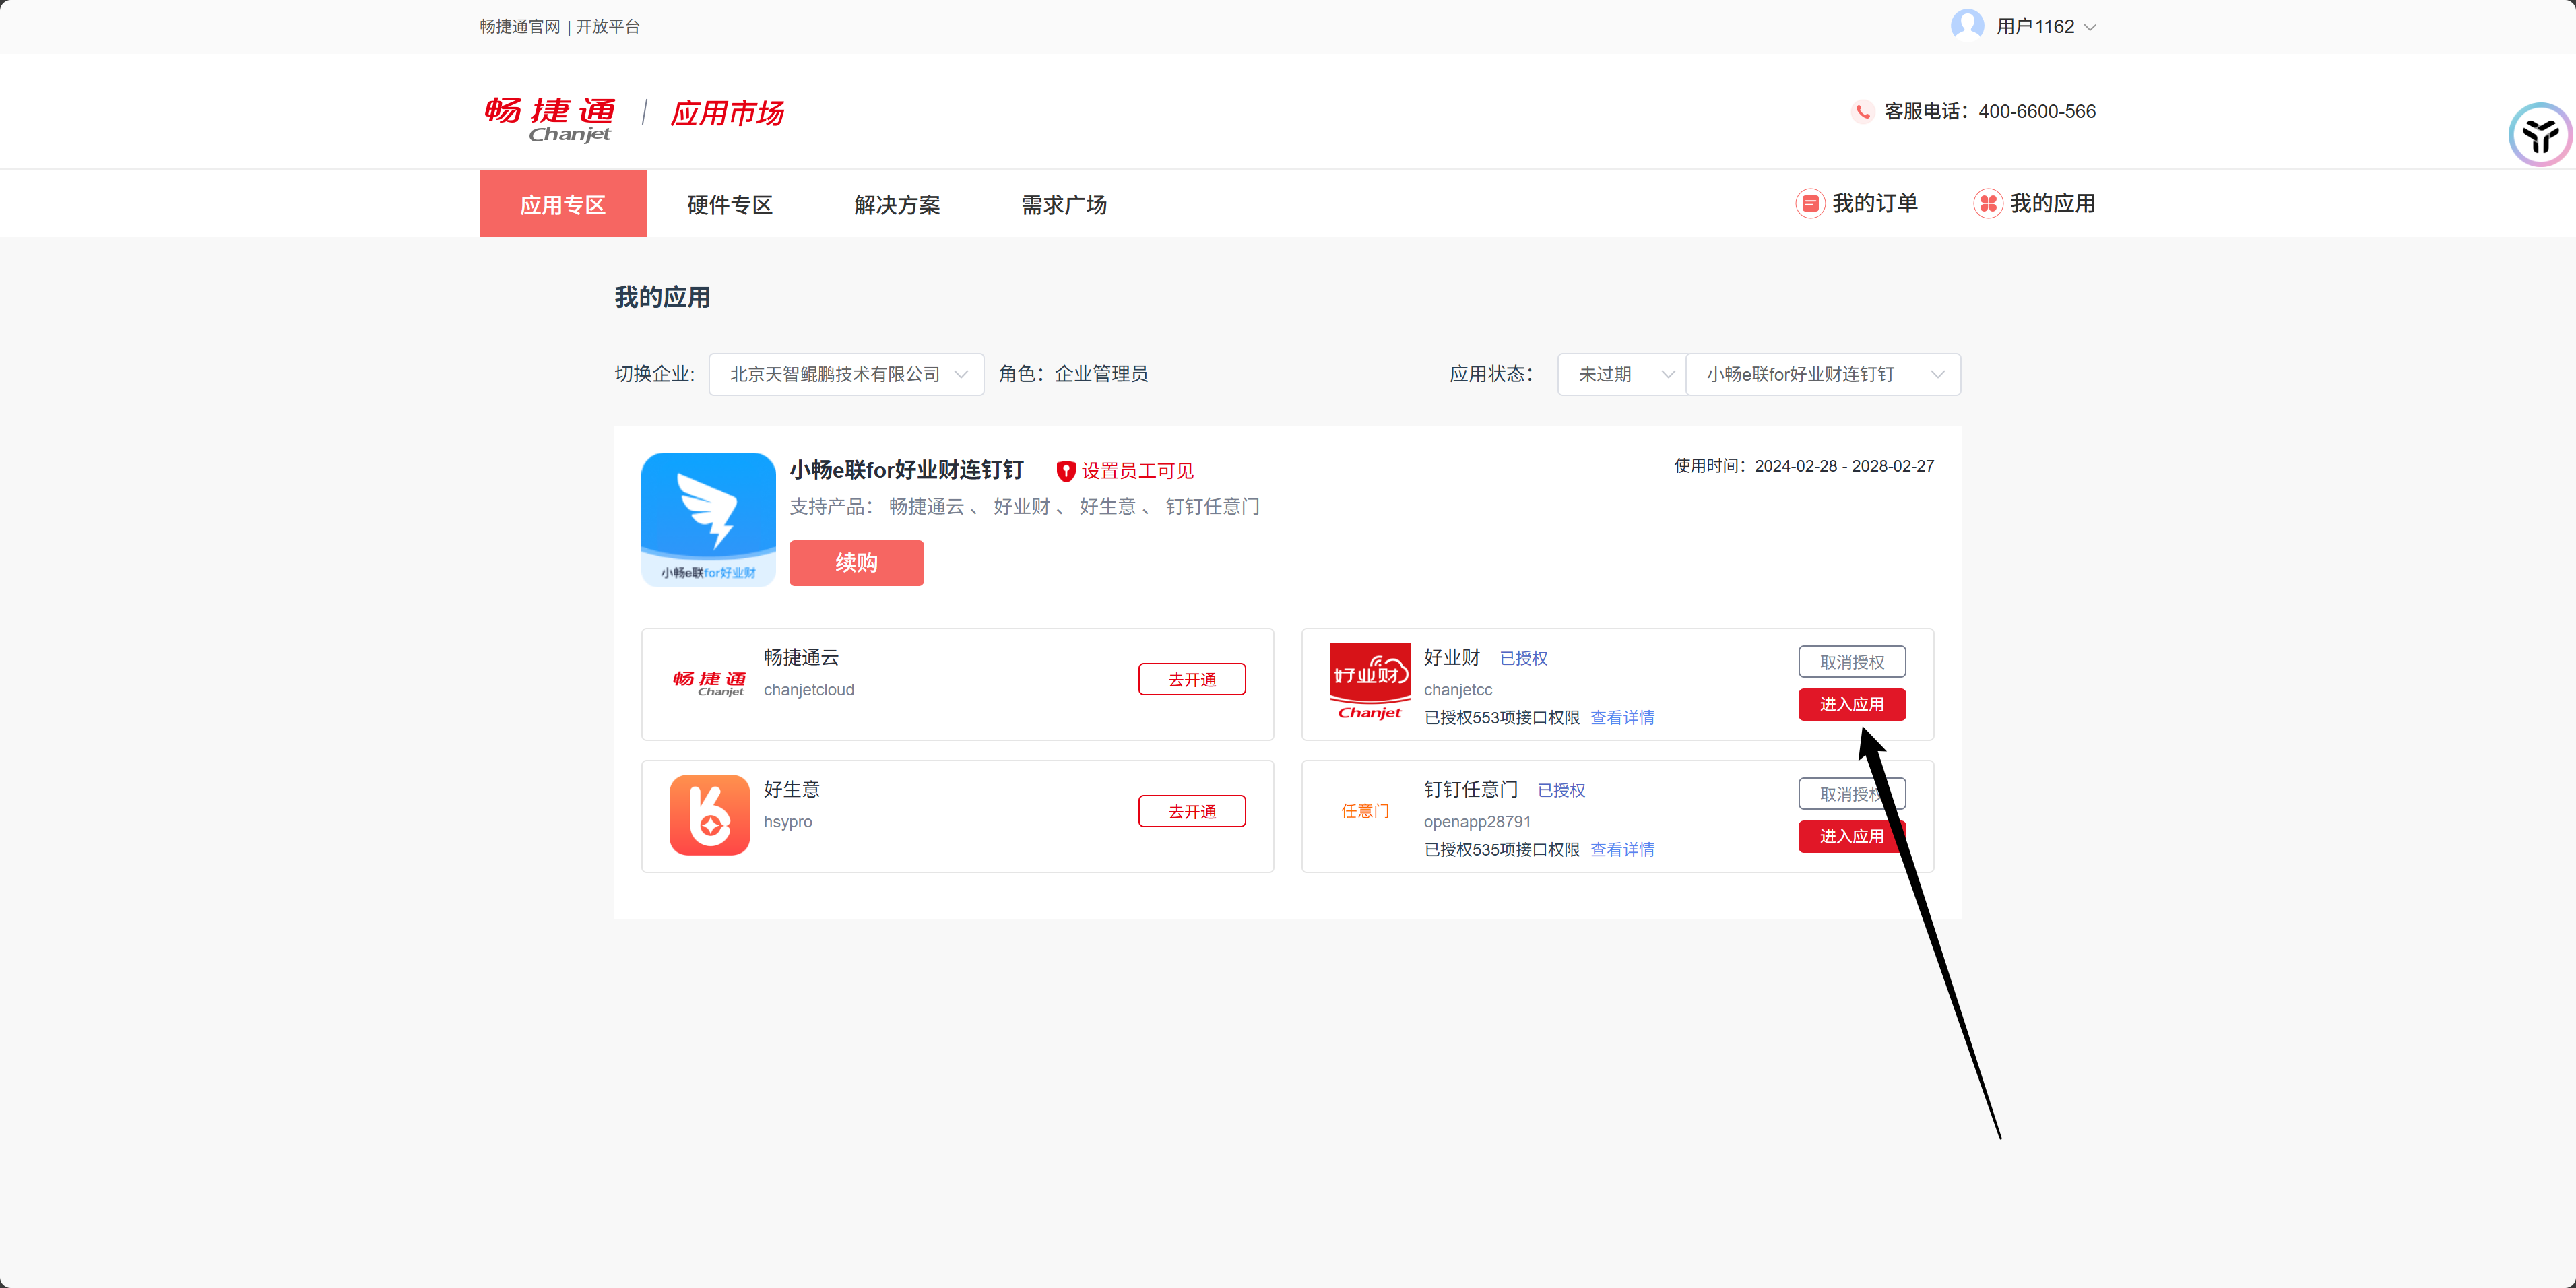Click the 畅捷通 Chanjet header logo
Screen dimensions: 2576x1288
(550, 118)
